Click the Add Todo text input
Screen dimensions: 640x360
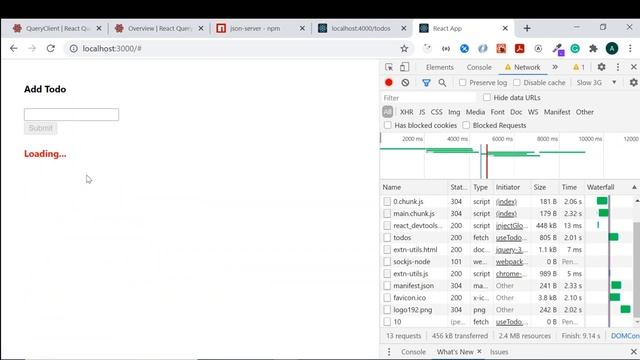point(71,114)
